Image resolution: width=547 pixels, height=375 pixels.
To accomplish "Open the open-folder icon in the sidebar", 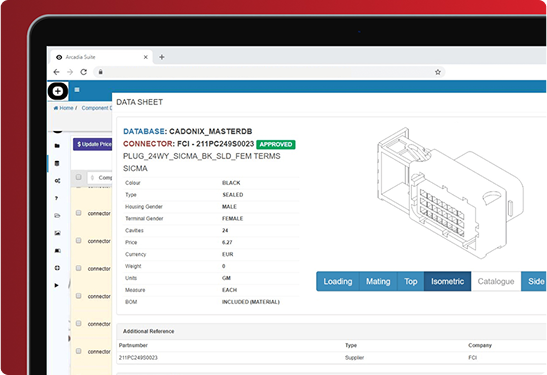I will [58, 215].
